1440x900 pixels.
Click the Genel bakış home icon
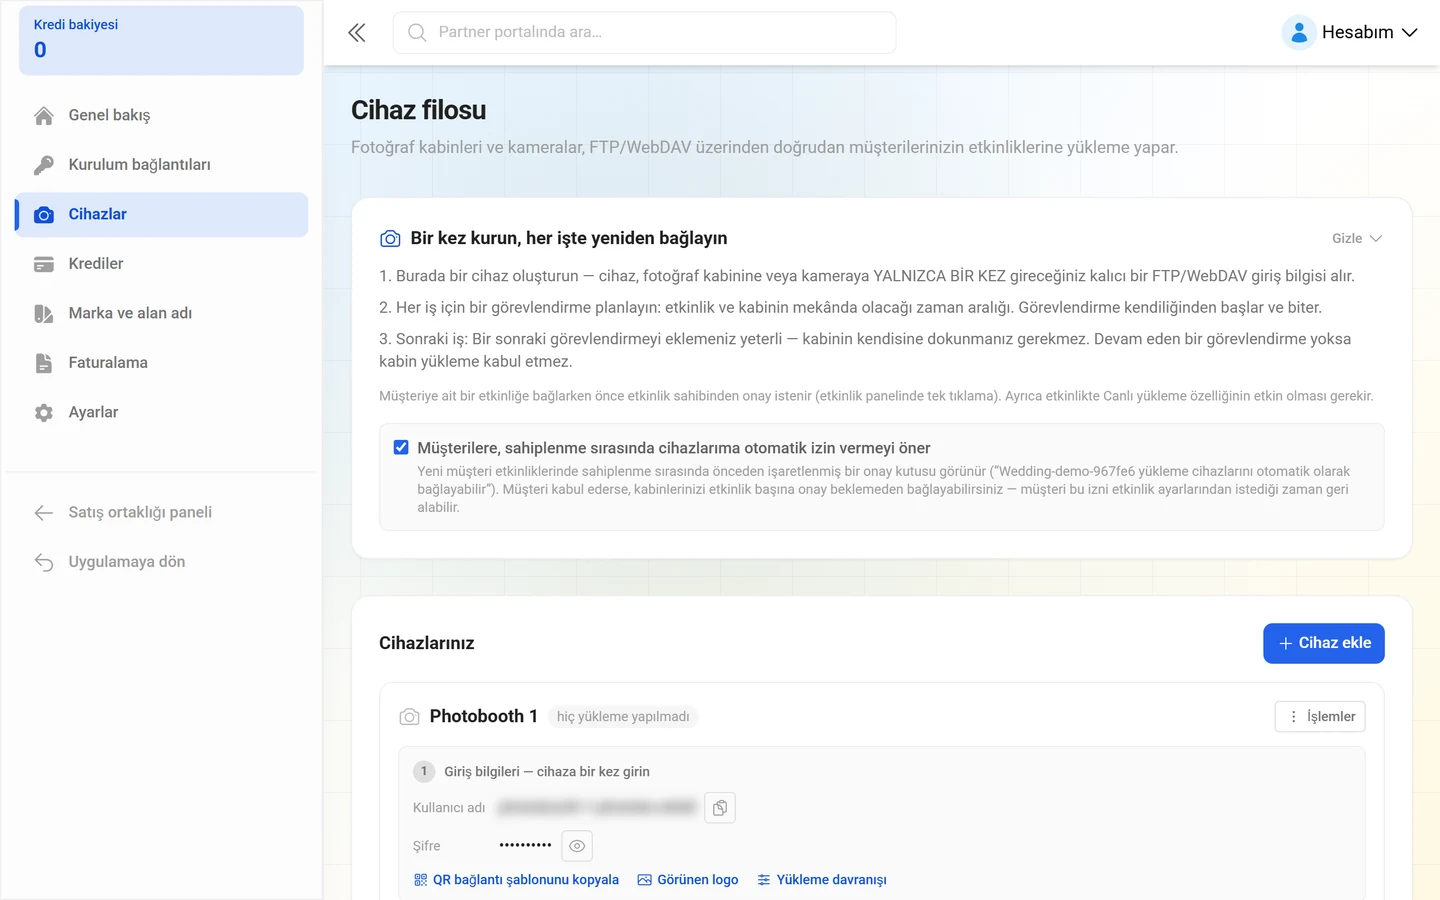[44, 116]
